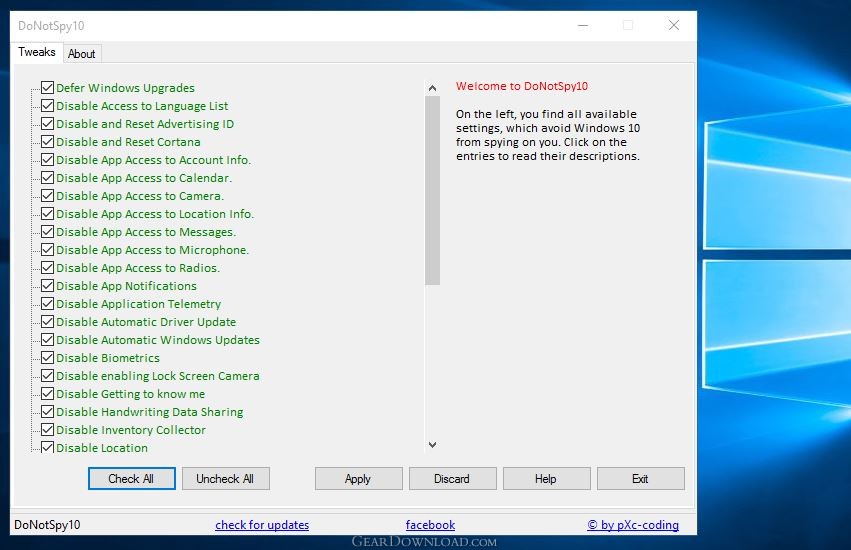Click scrollbar up arrow in tweaks list
This screenshot has height=550, width=851.
coord(432,88)
